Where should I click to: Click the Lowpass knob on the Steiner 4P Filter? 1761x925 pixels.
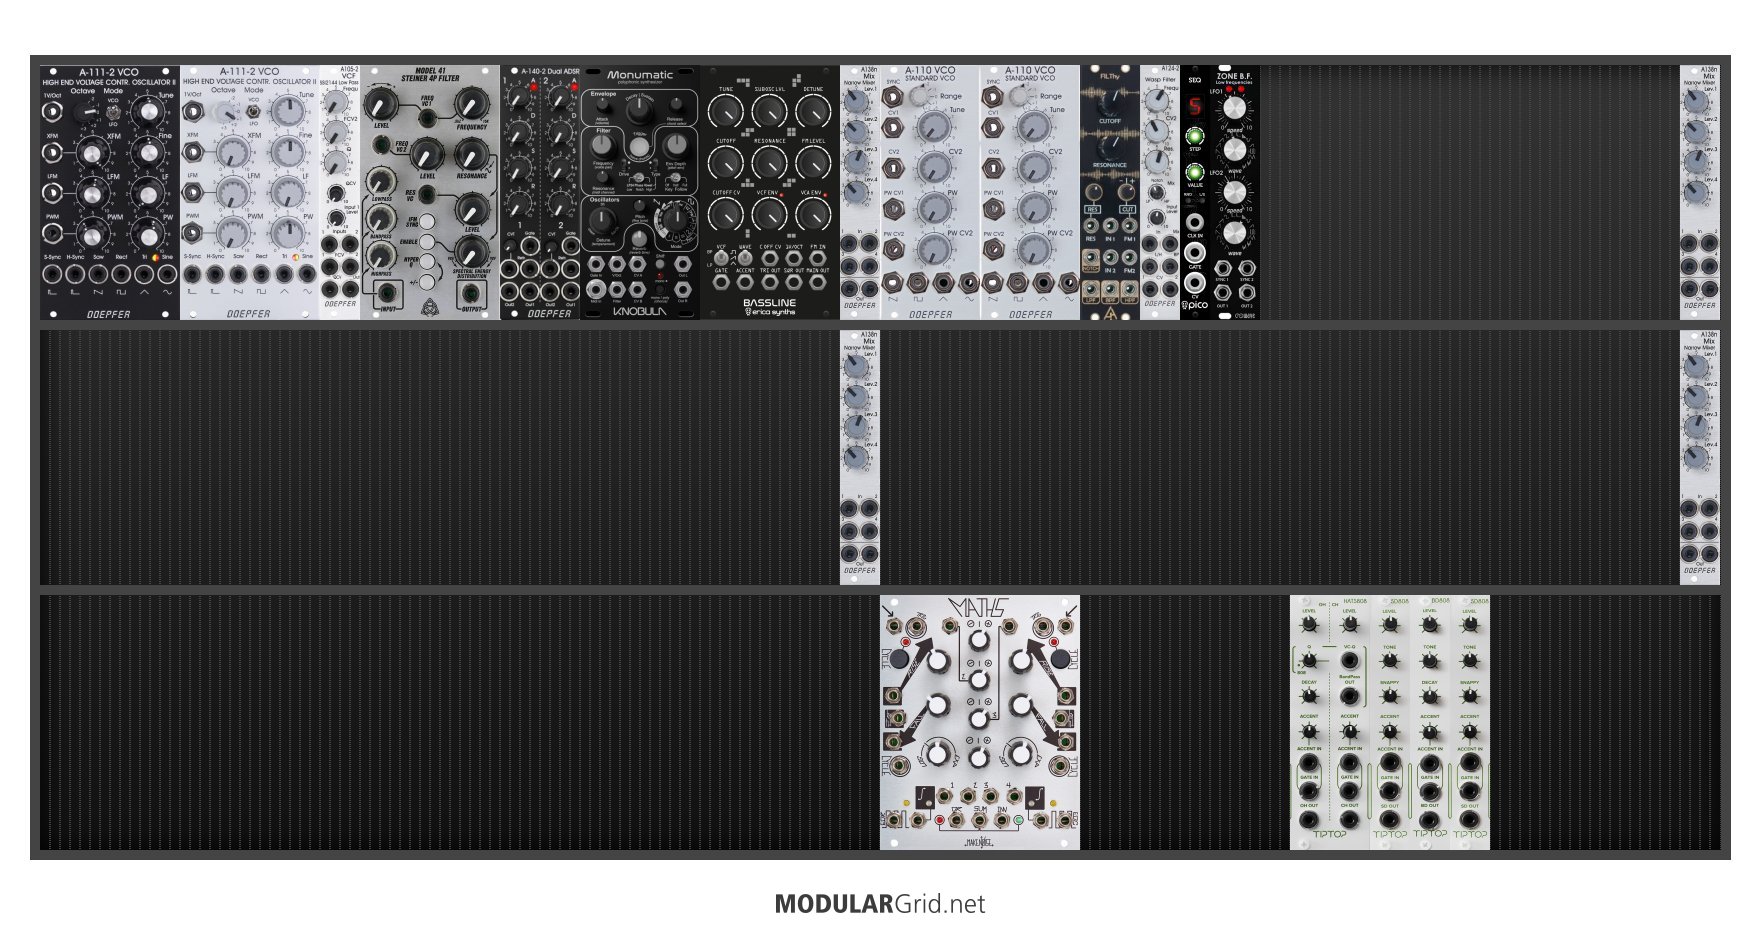tap(380, 182)
